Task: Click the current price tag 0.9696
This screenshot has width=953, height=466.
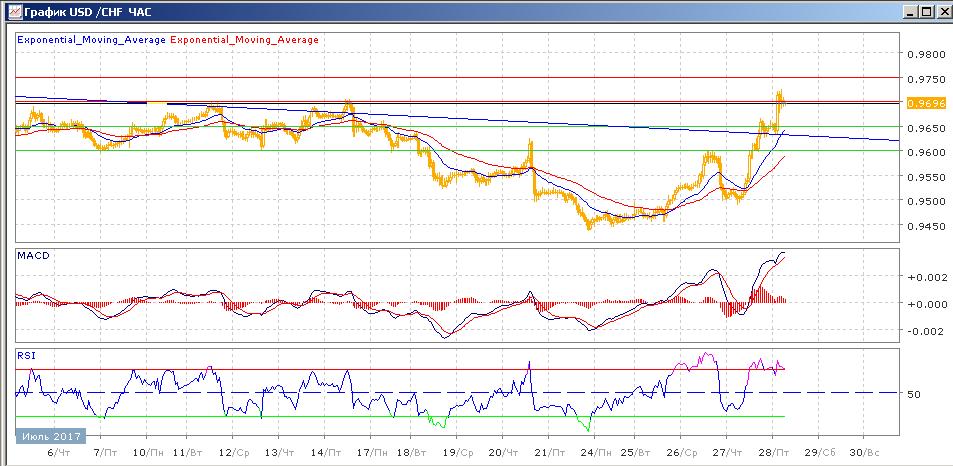Action: [x=926, y=103]
